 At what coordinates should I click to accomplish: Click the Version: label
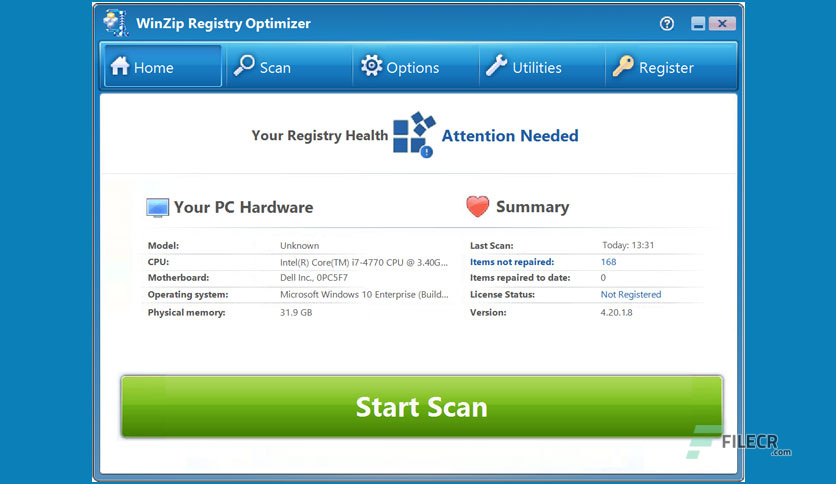(x=488, y=312)
